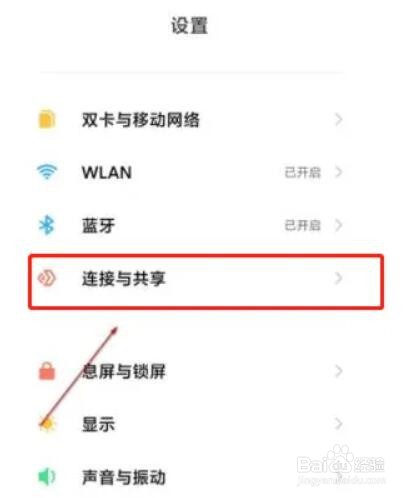Click chevron on the WLAN row
The image size is (414, 498).
coord(338,172)
